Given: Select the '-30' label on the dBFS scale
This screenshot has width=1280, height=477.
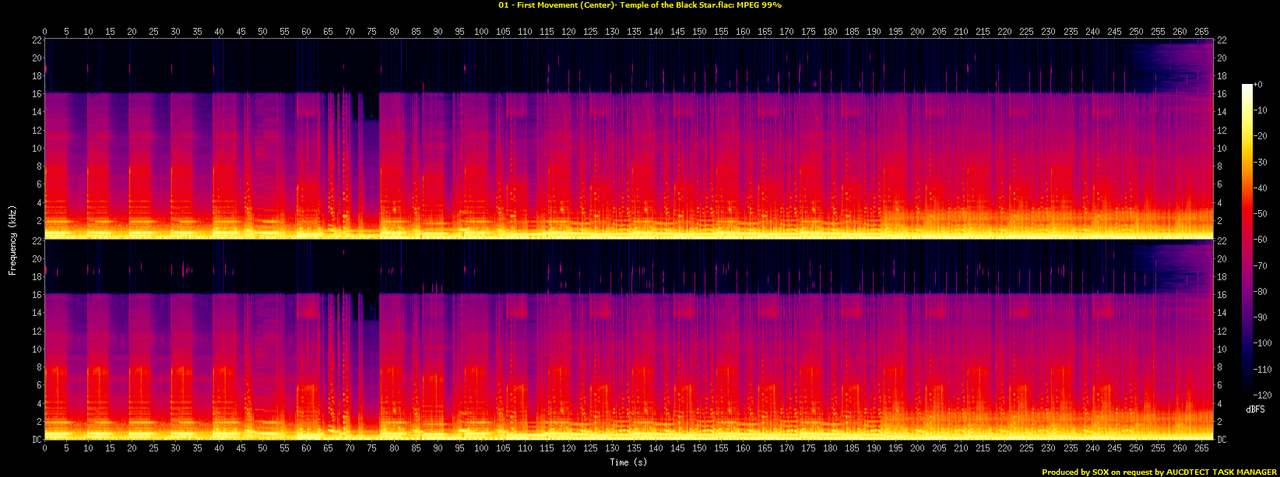Looking at the screenshot, I should point(1262,162).
